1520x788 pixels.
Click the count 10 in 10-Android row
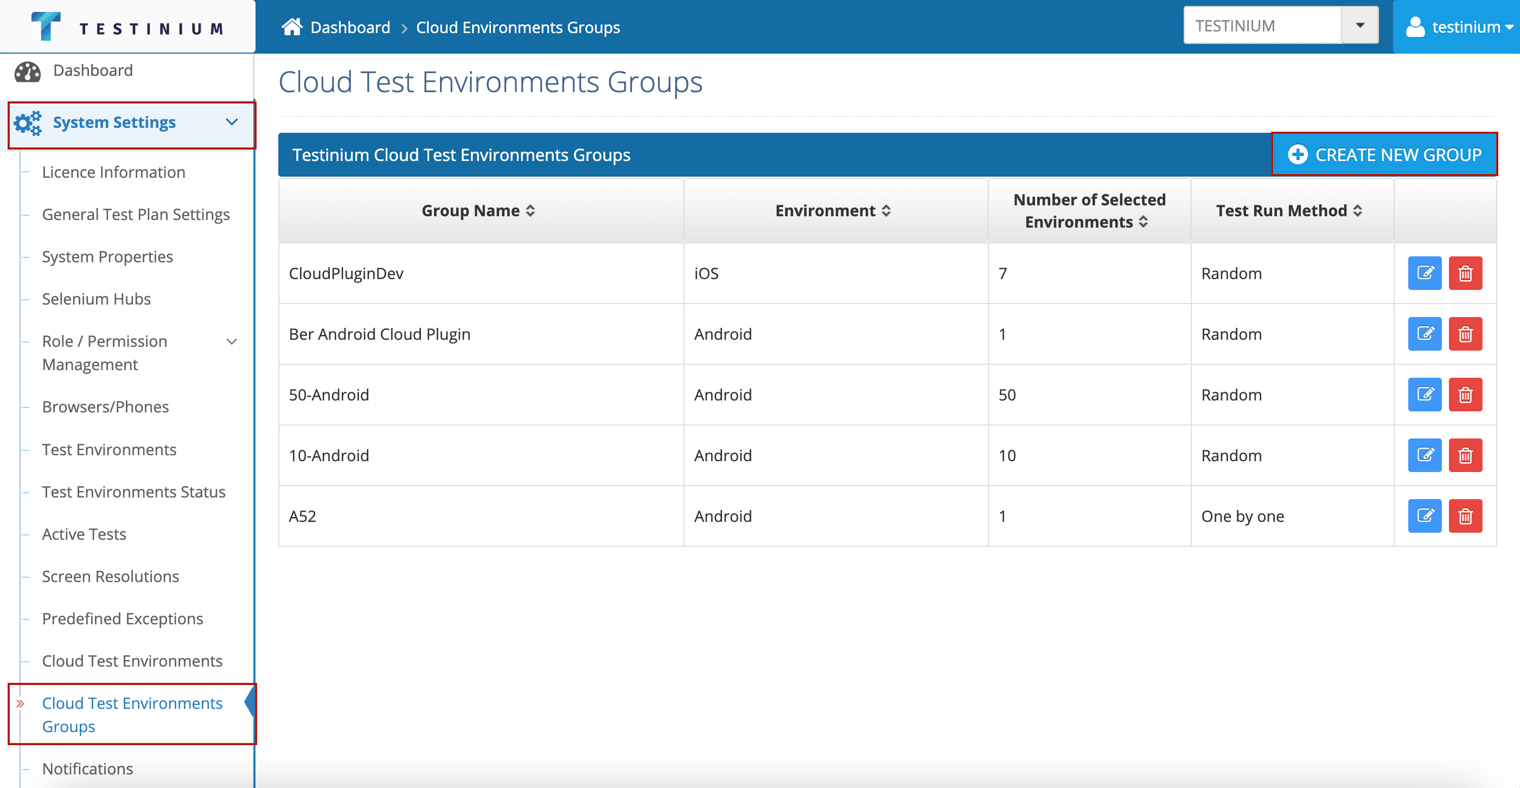click(1007, 456)
